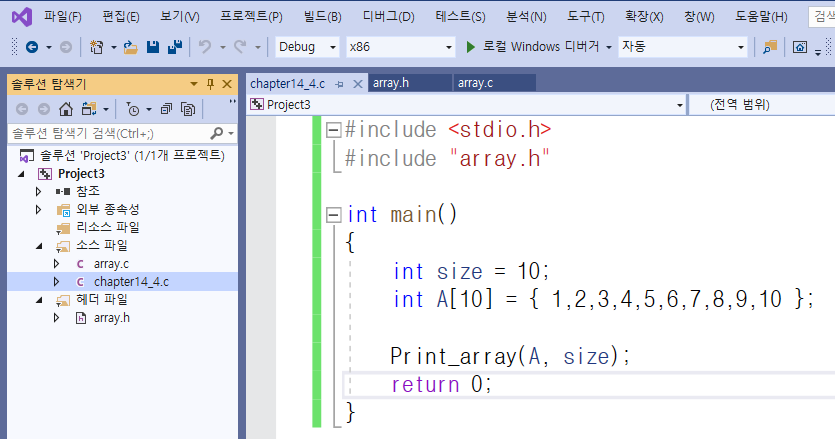This screenshot has width=835, height=439.
Task: Open the 도구(T) menu
Action: pyautogui.click(x=585, y=17)
